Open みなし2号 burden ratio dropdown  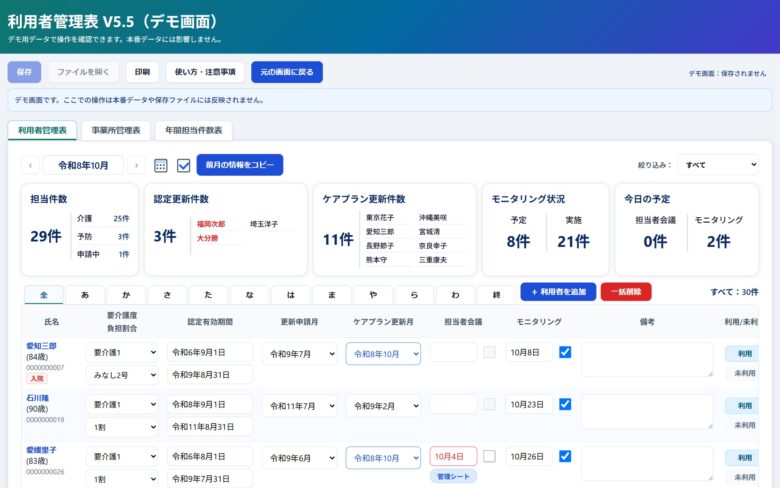coord(122,375)
